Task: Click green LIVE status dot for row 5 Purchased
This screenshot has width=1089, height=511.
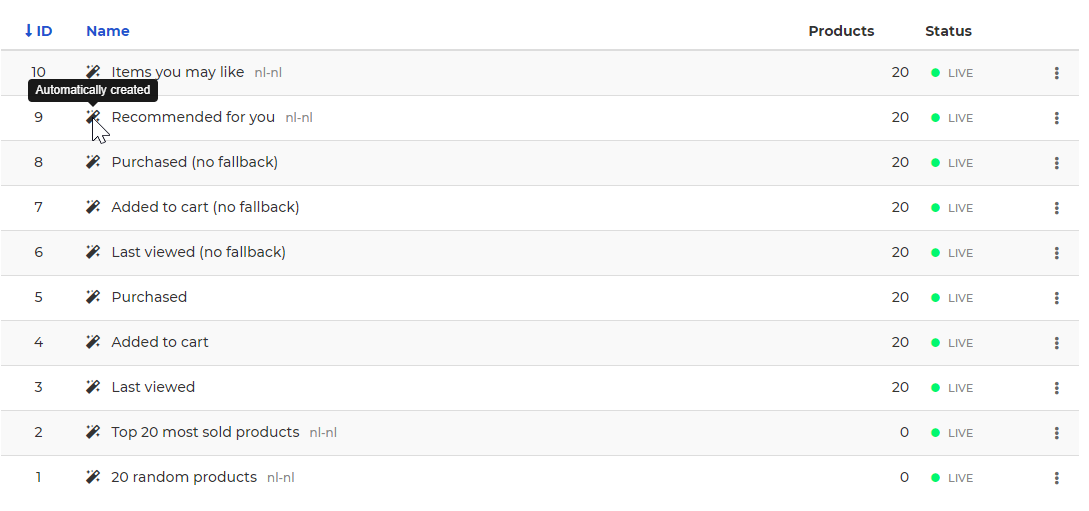Action: 936,298
